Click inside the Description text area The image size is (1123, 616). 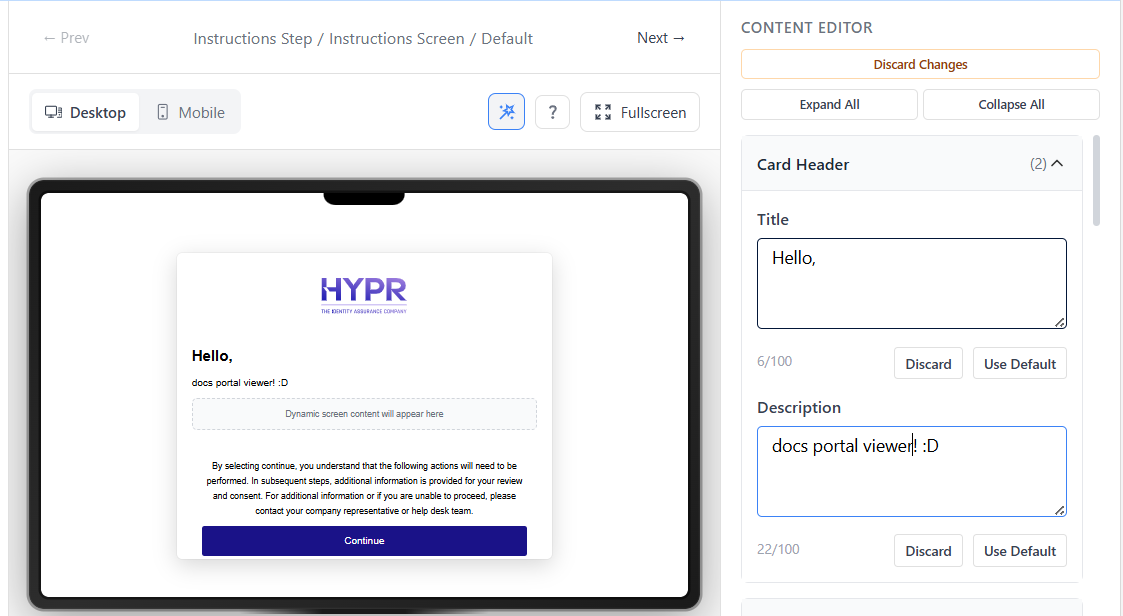point(911,471)
